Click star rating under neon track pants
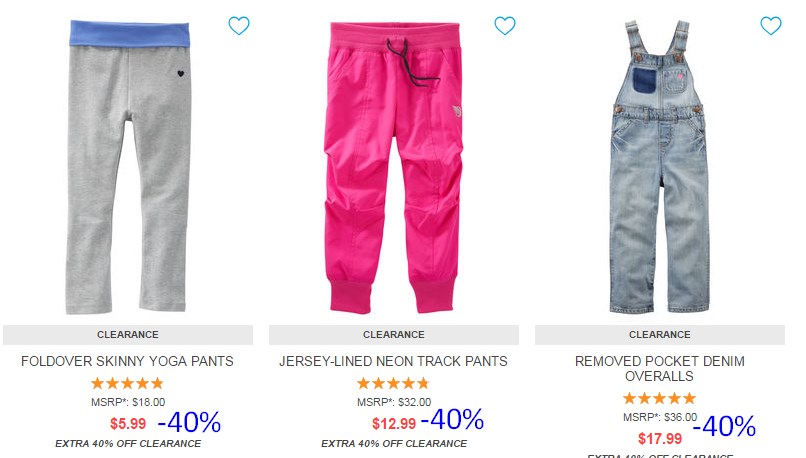Screen dimensions: 806x458 (393, 383)
